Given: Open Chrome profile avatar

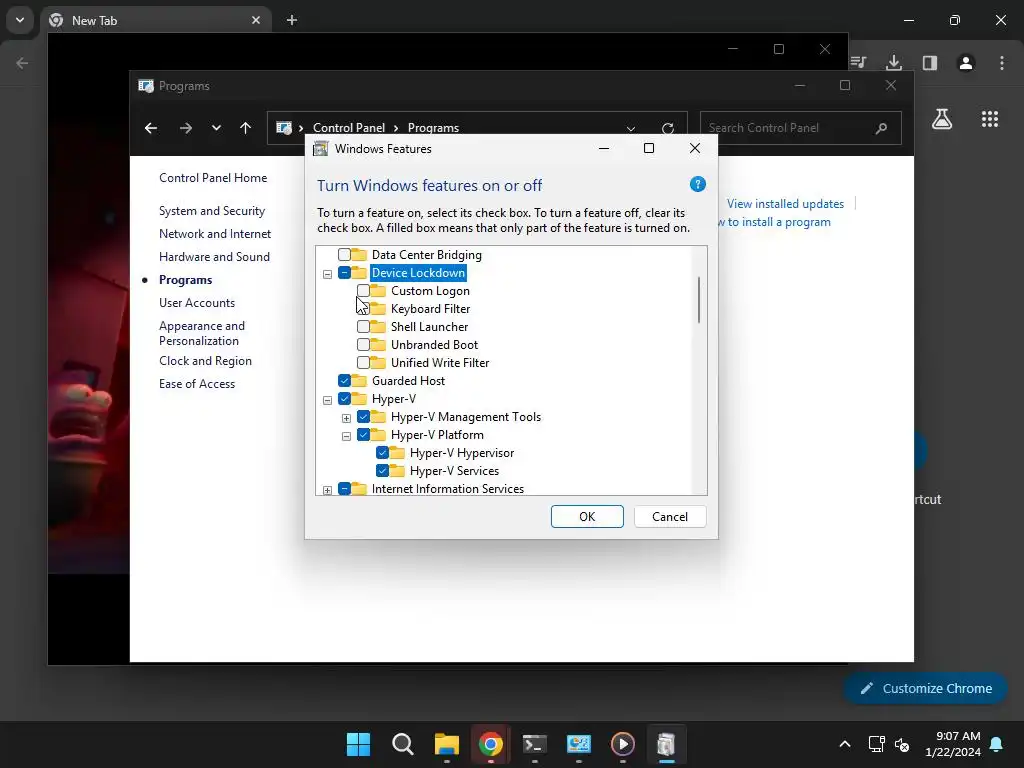Looking at the screenshot, I should coord(966,63).
